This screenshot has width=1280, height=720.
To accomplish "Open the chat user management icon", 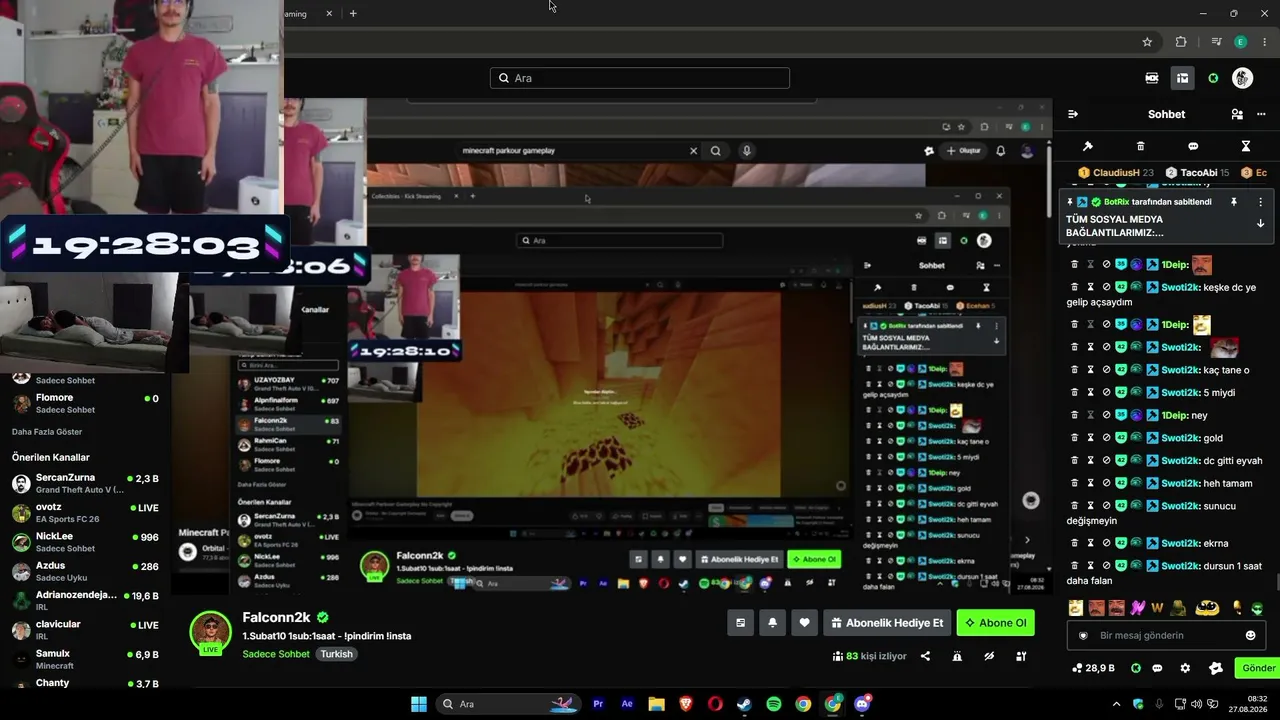I will [x=1237, y=114].
